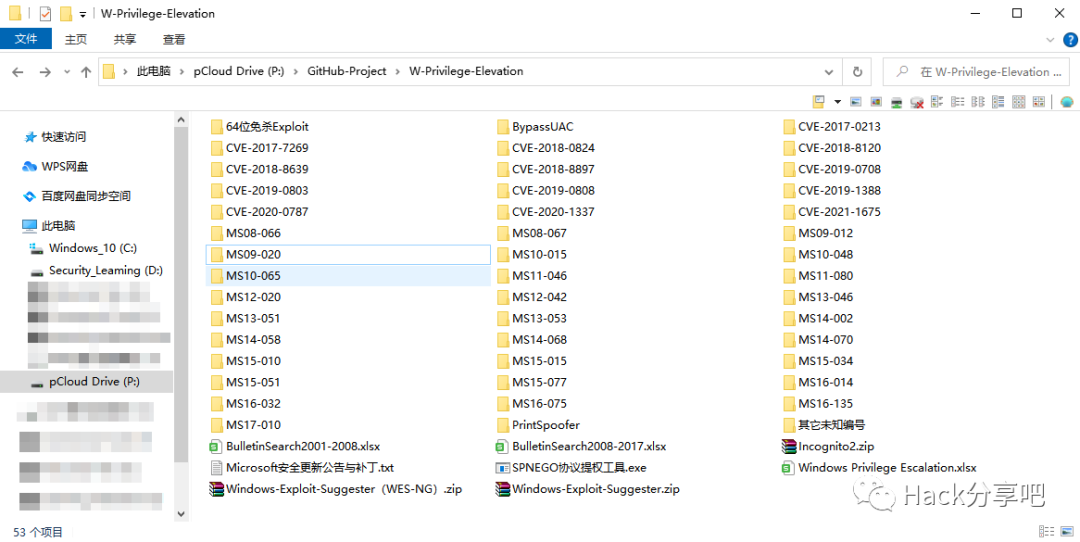Select the MS09-020 folder icon
Image resolution: width=1080 pixels, height=542 pixels.
coord(216,255)
